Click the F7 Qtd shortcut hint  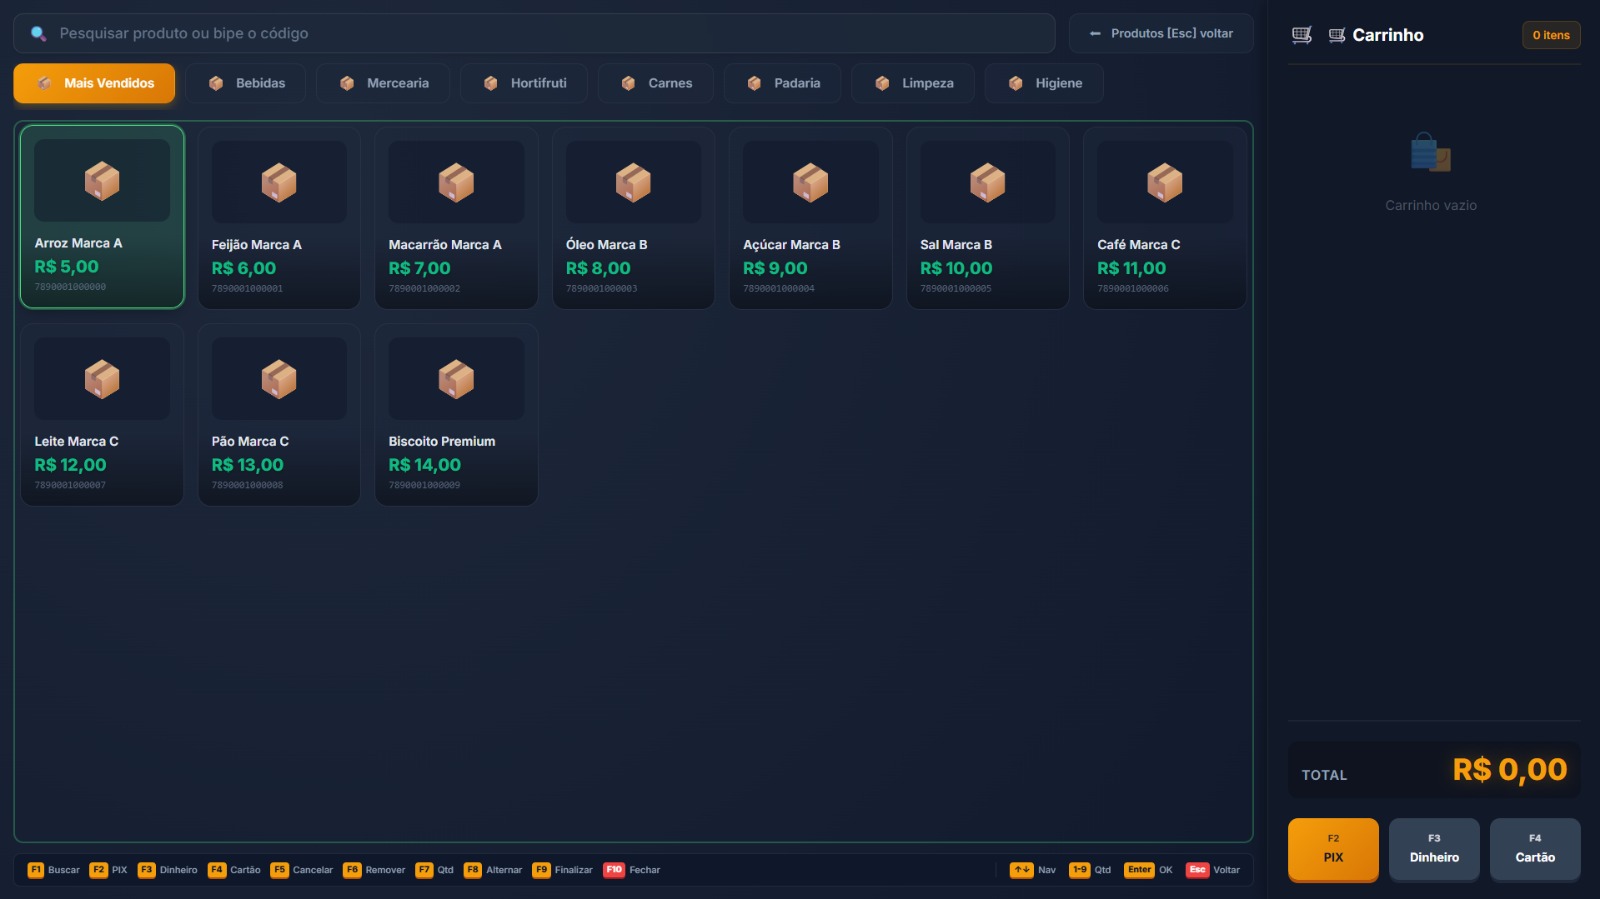[434, 870]
